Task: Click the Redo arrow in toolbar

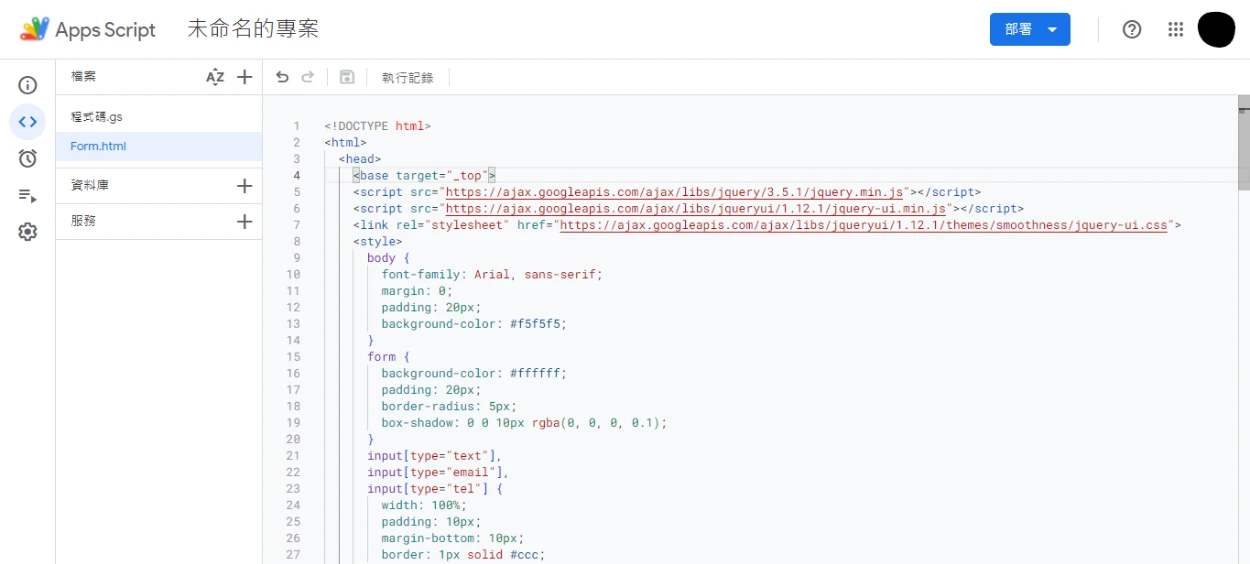Action: click(308, 77)
